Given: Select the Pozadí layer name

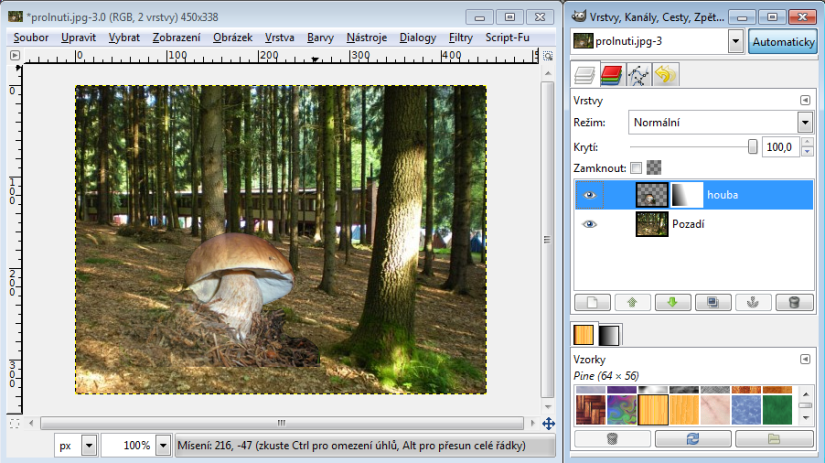Looking at the screenshot, I should [688, 224].
